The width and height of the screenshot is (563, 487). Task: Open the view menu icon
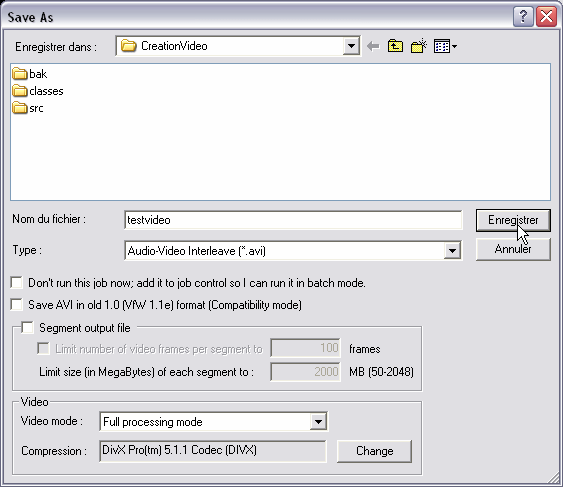coord(445,46)
